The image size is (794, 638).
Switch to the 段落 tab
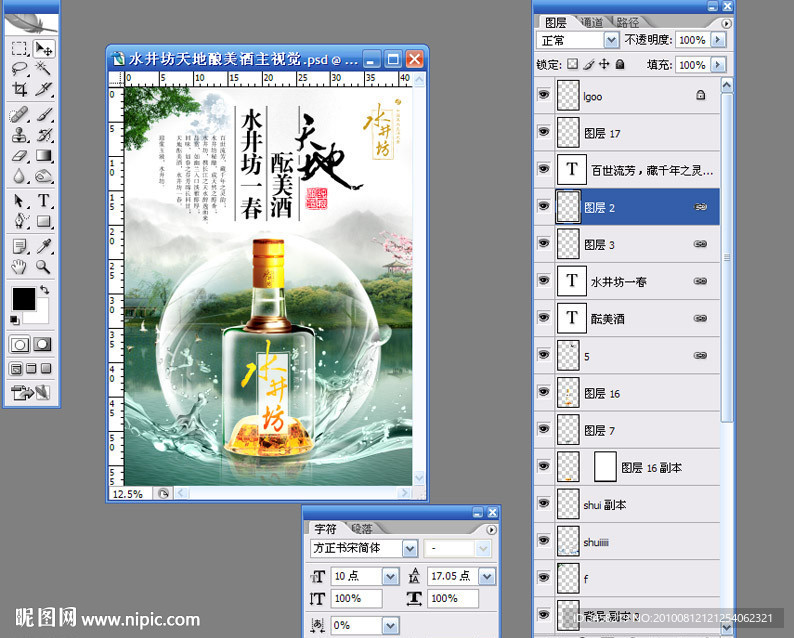point(362,529)
